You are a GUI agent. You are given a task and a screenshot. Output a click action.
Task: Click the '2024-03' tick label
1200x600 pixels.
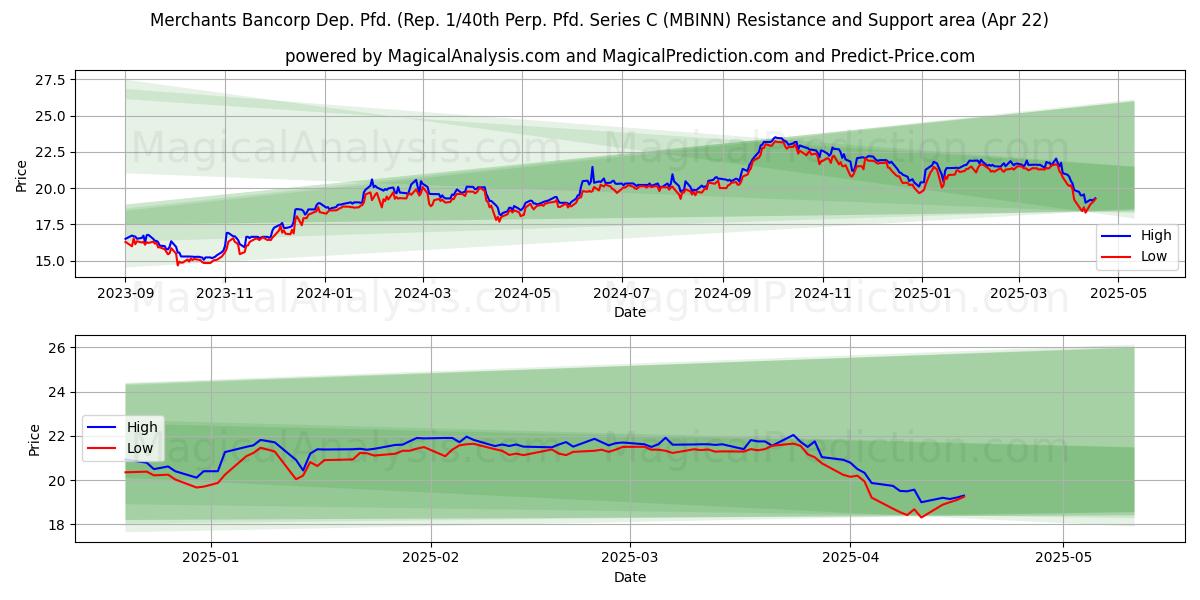click(x=423, y=294)
